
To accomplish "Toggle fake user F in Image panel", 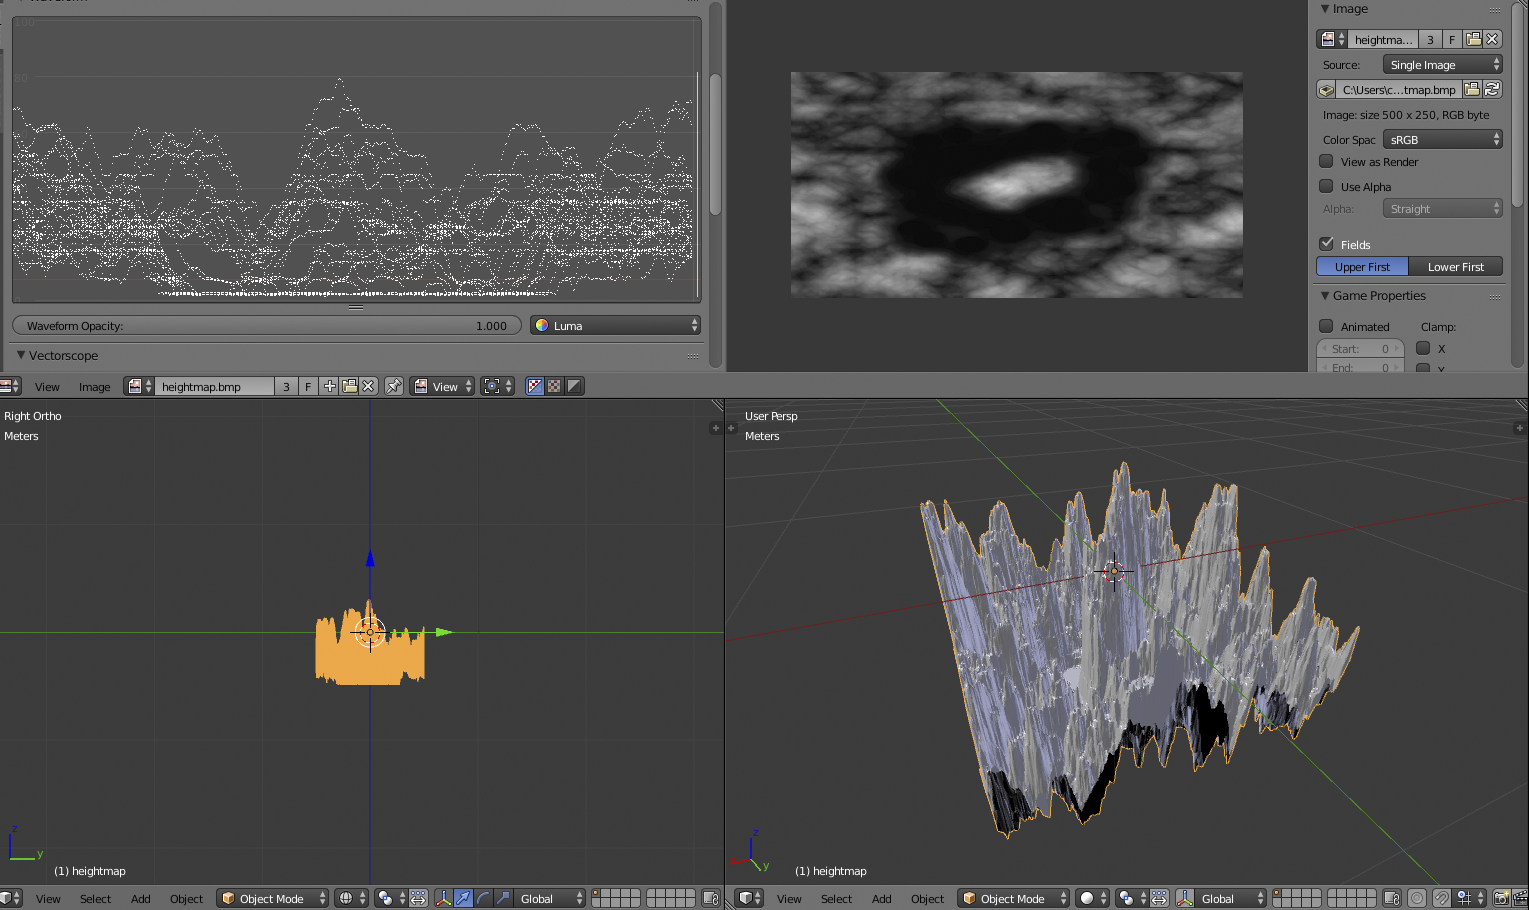I will coord(1452,39).
